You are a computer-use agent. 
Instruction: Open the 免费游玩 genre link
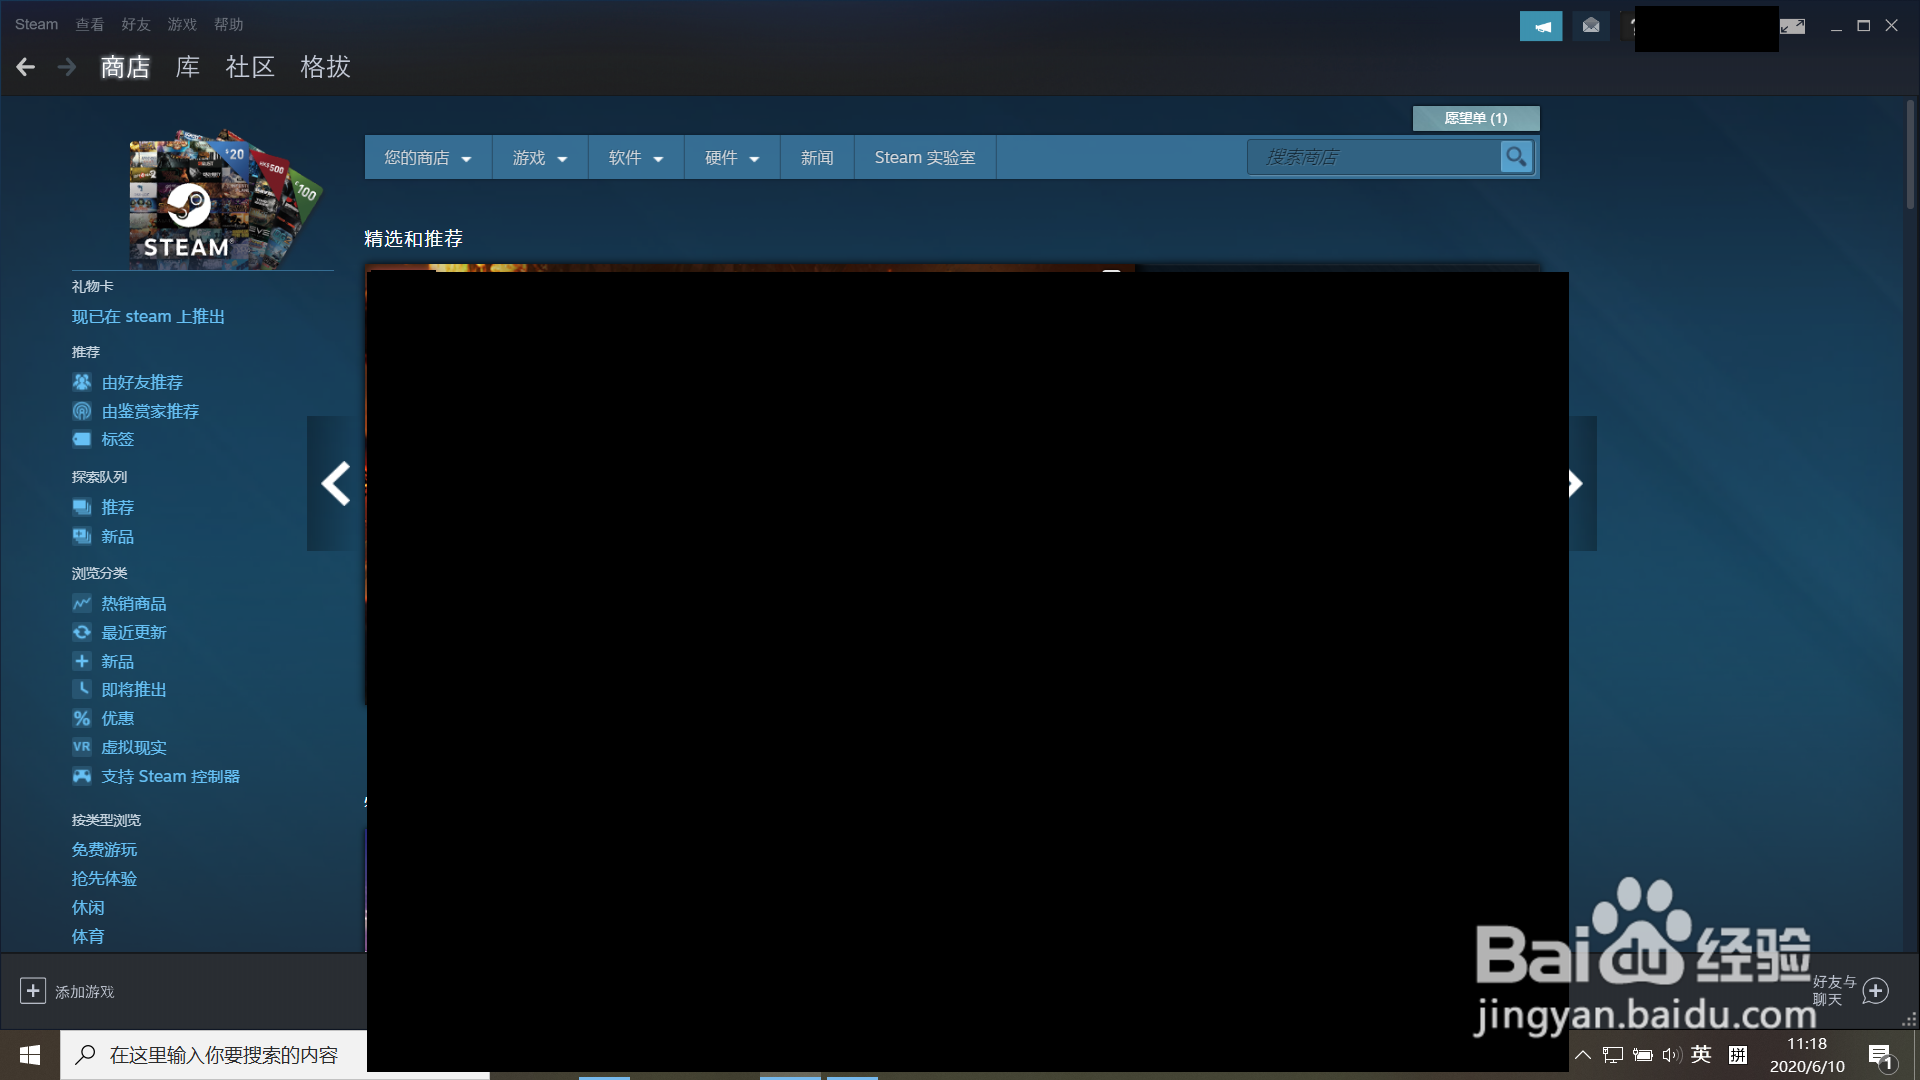(x=104, y=849)
